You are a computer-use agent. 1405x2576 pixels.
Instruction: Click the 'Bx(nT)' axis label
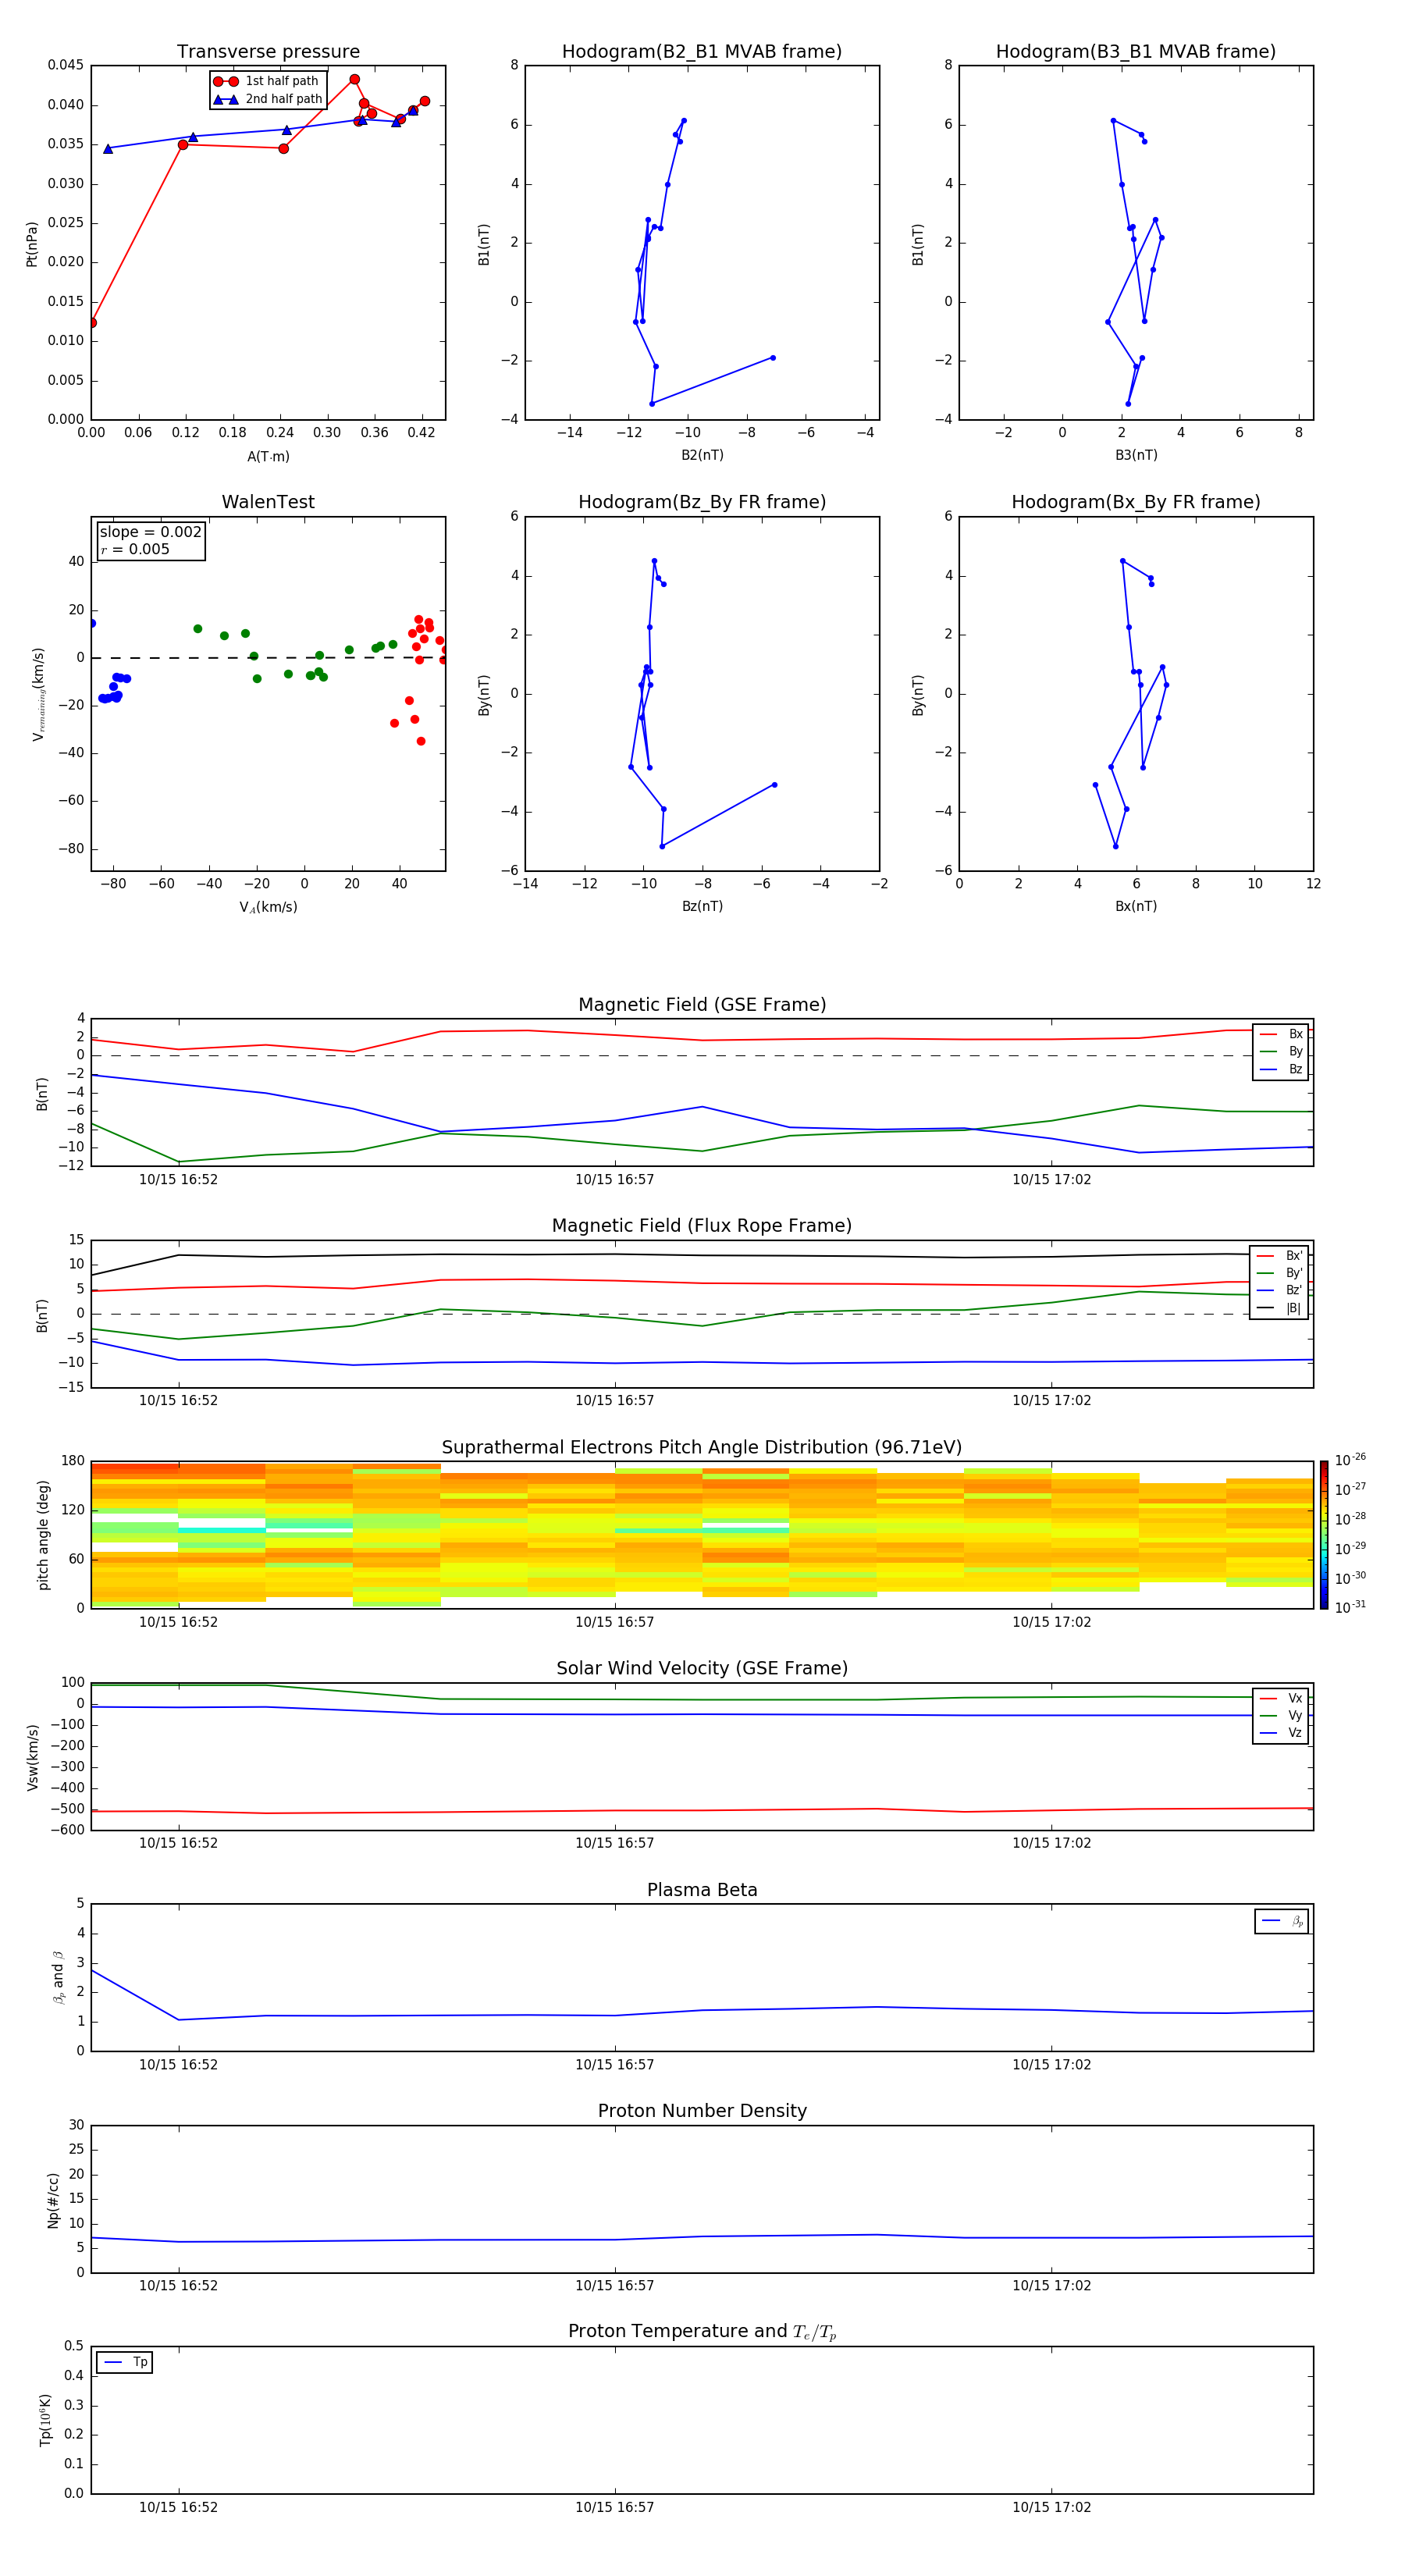[x=1136, y=906]
